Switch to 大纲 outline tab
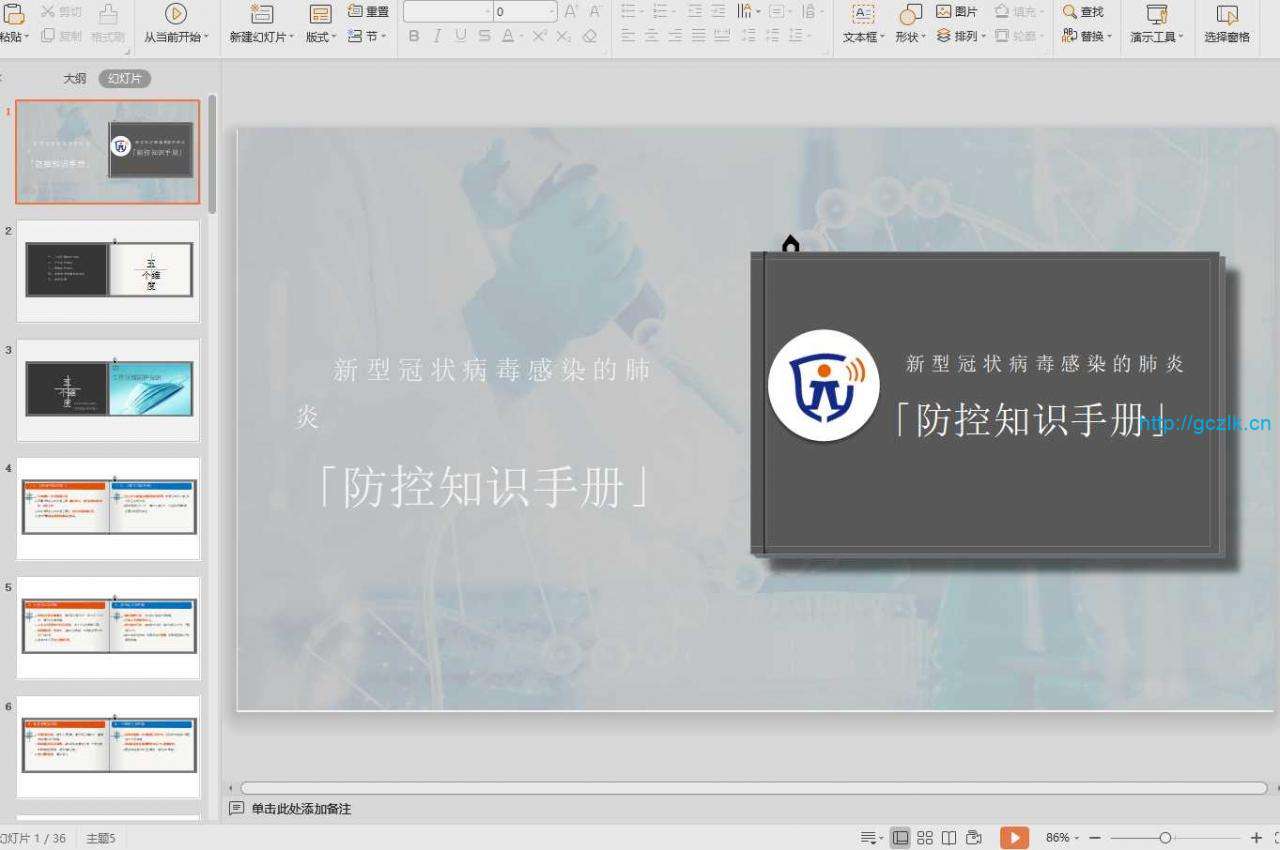Viewport: 1280px width, 850px height. [x=75, y=79]
